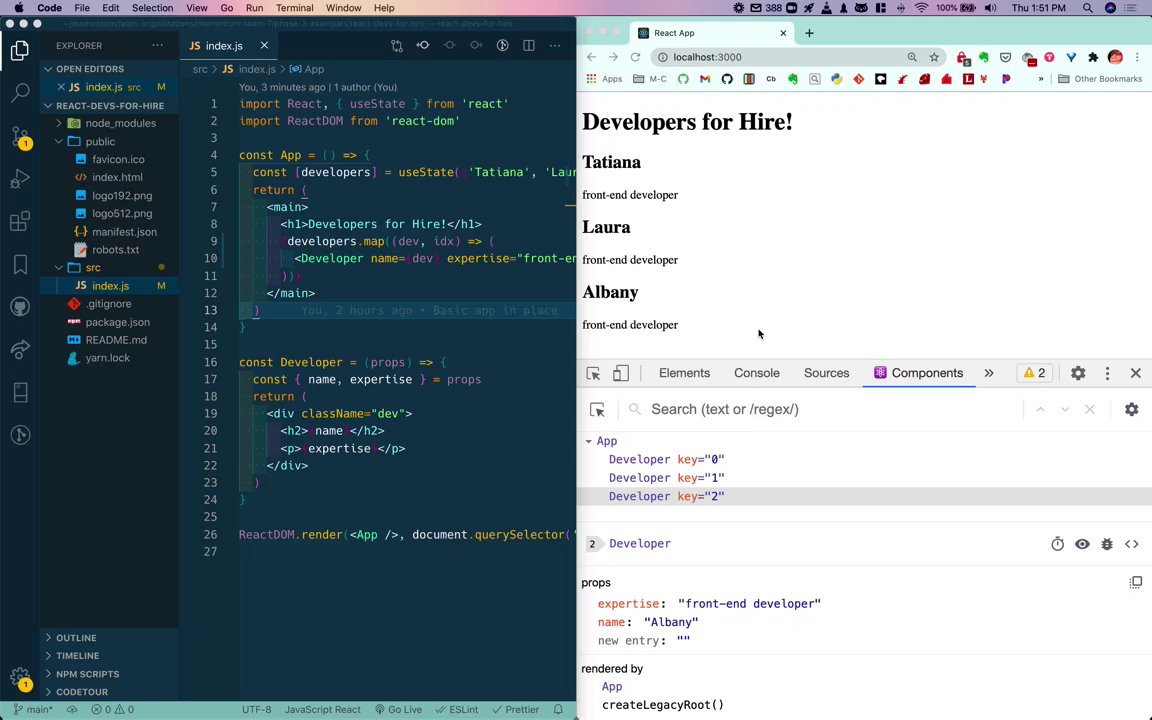Open the Selection menu in the menu bar

pyautogui.click(x=152, y=8)
